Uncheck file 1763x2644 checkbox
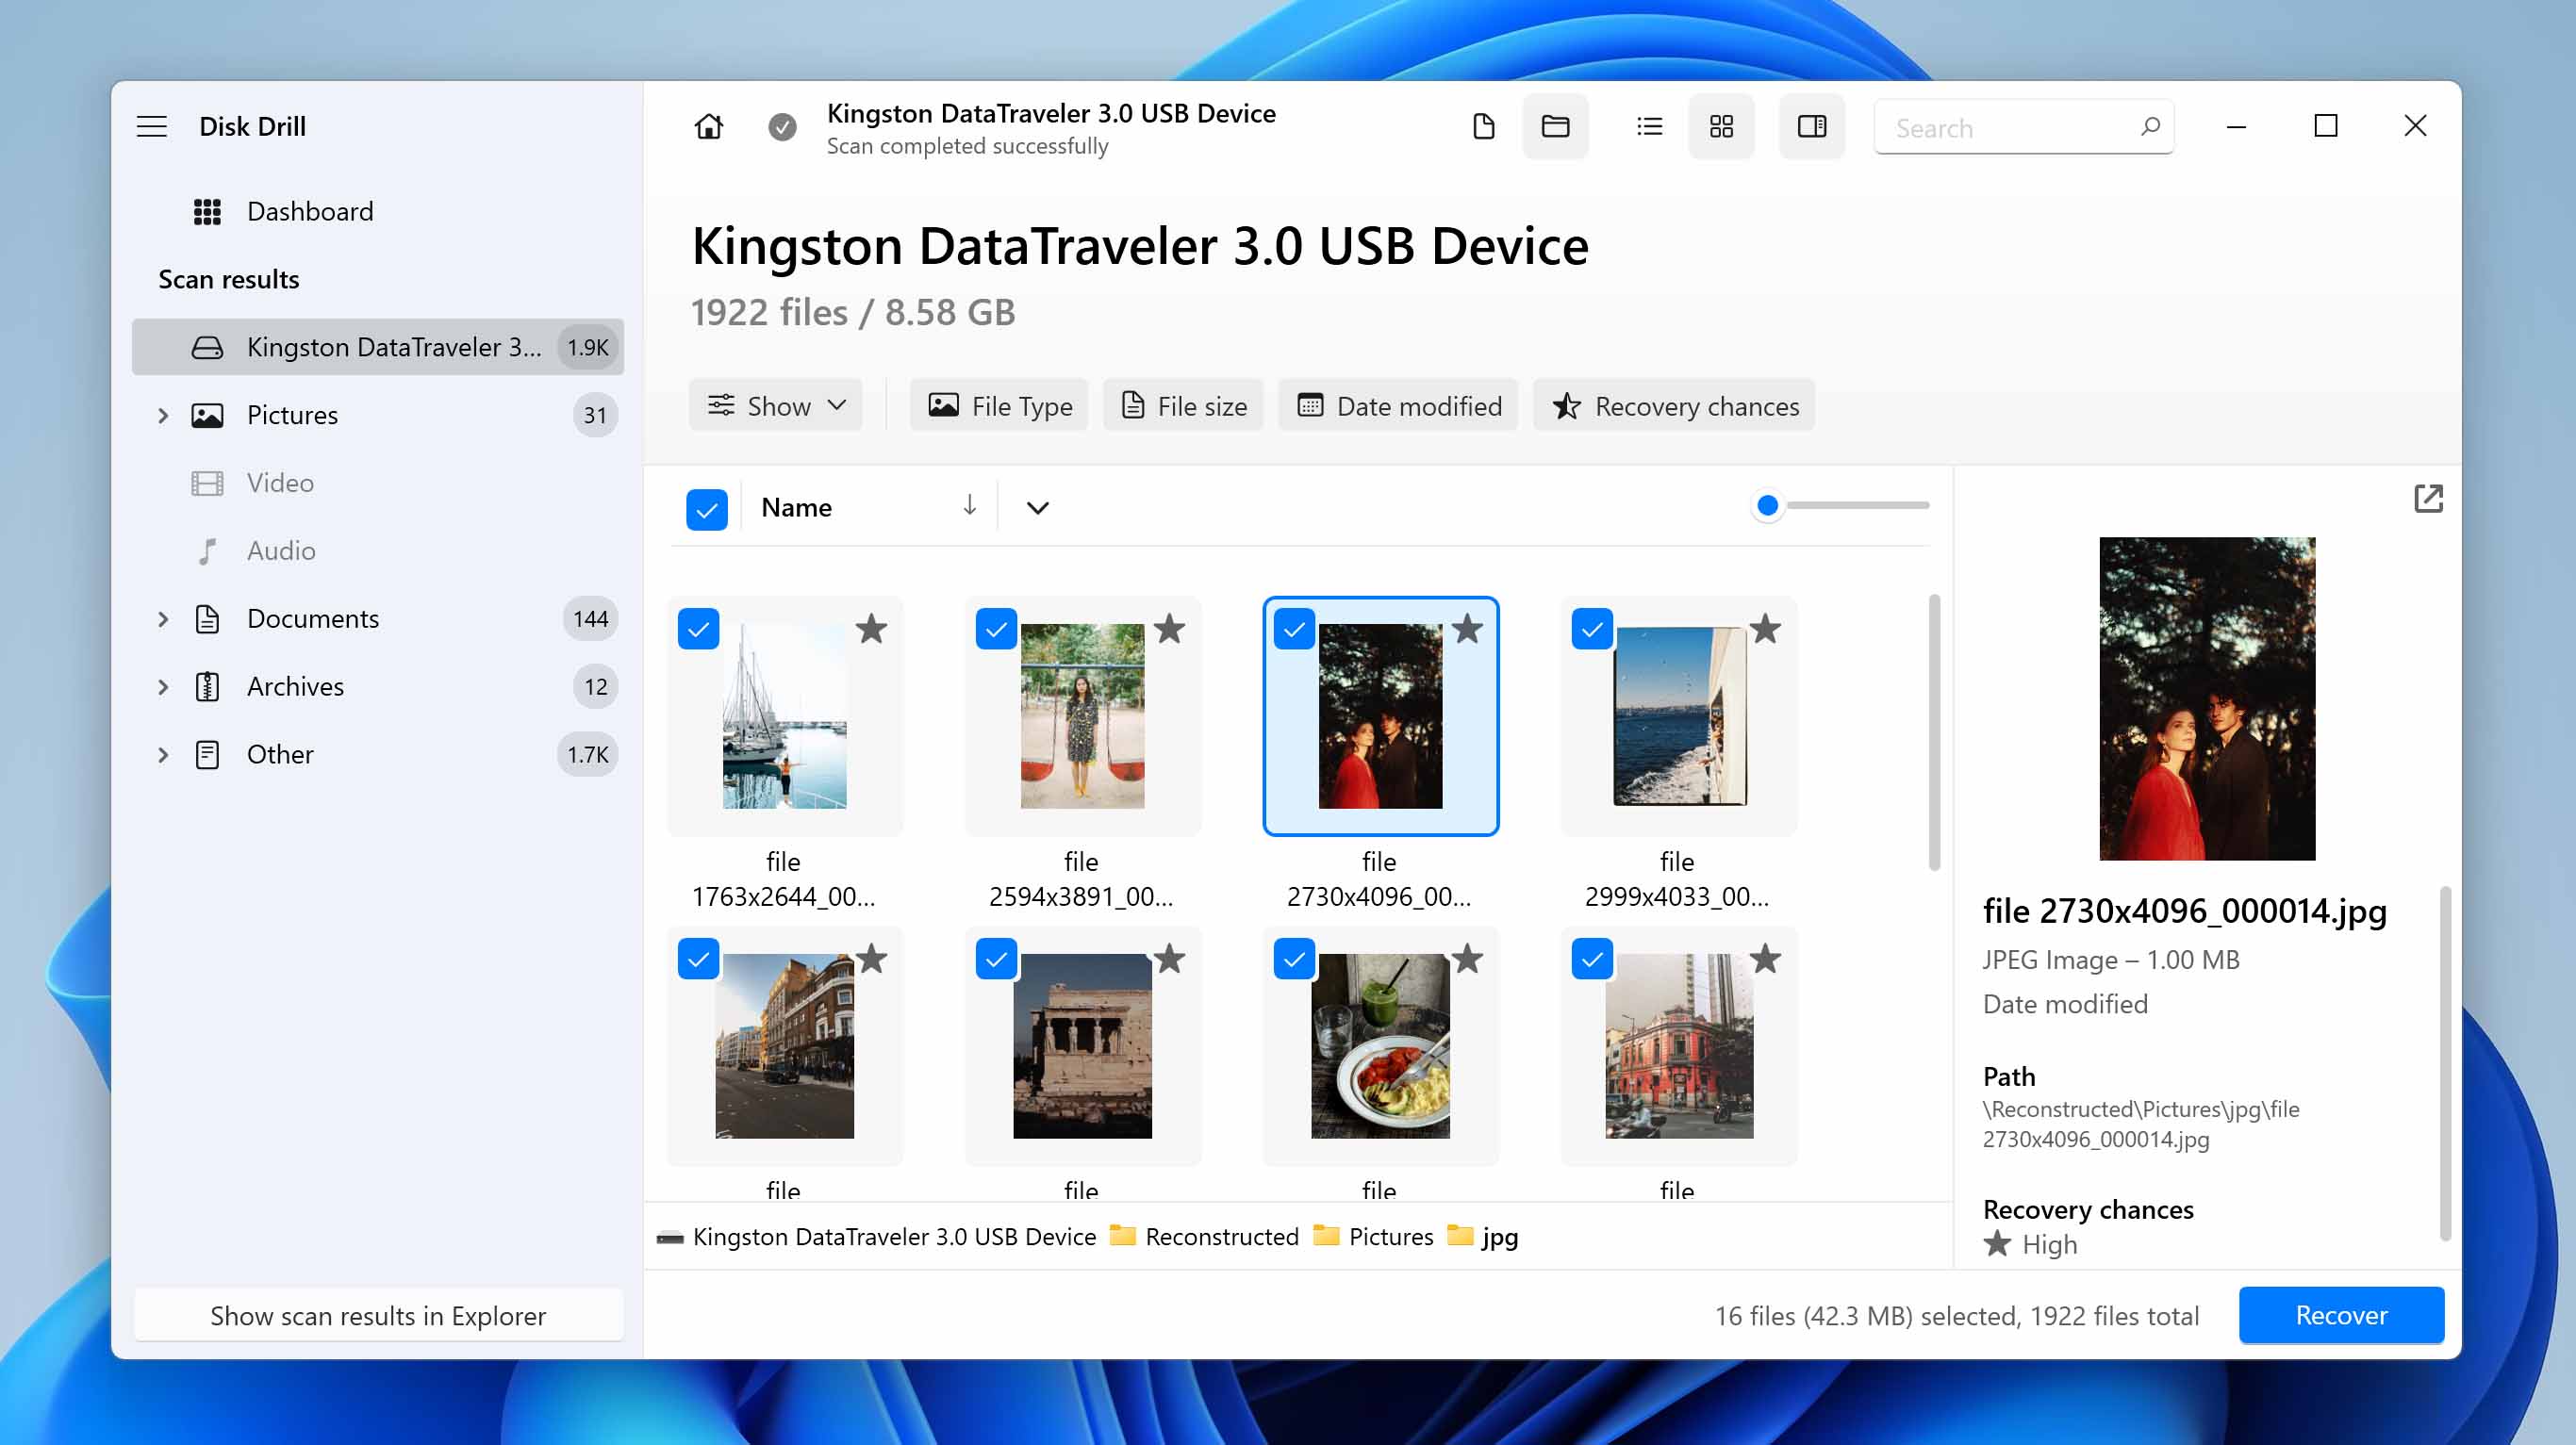2576x1445 pixels. (x=698, y=629)
